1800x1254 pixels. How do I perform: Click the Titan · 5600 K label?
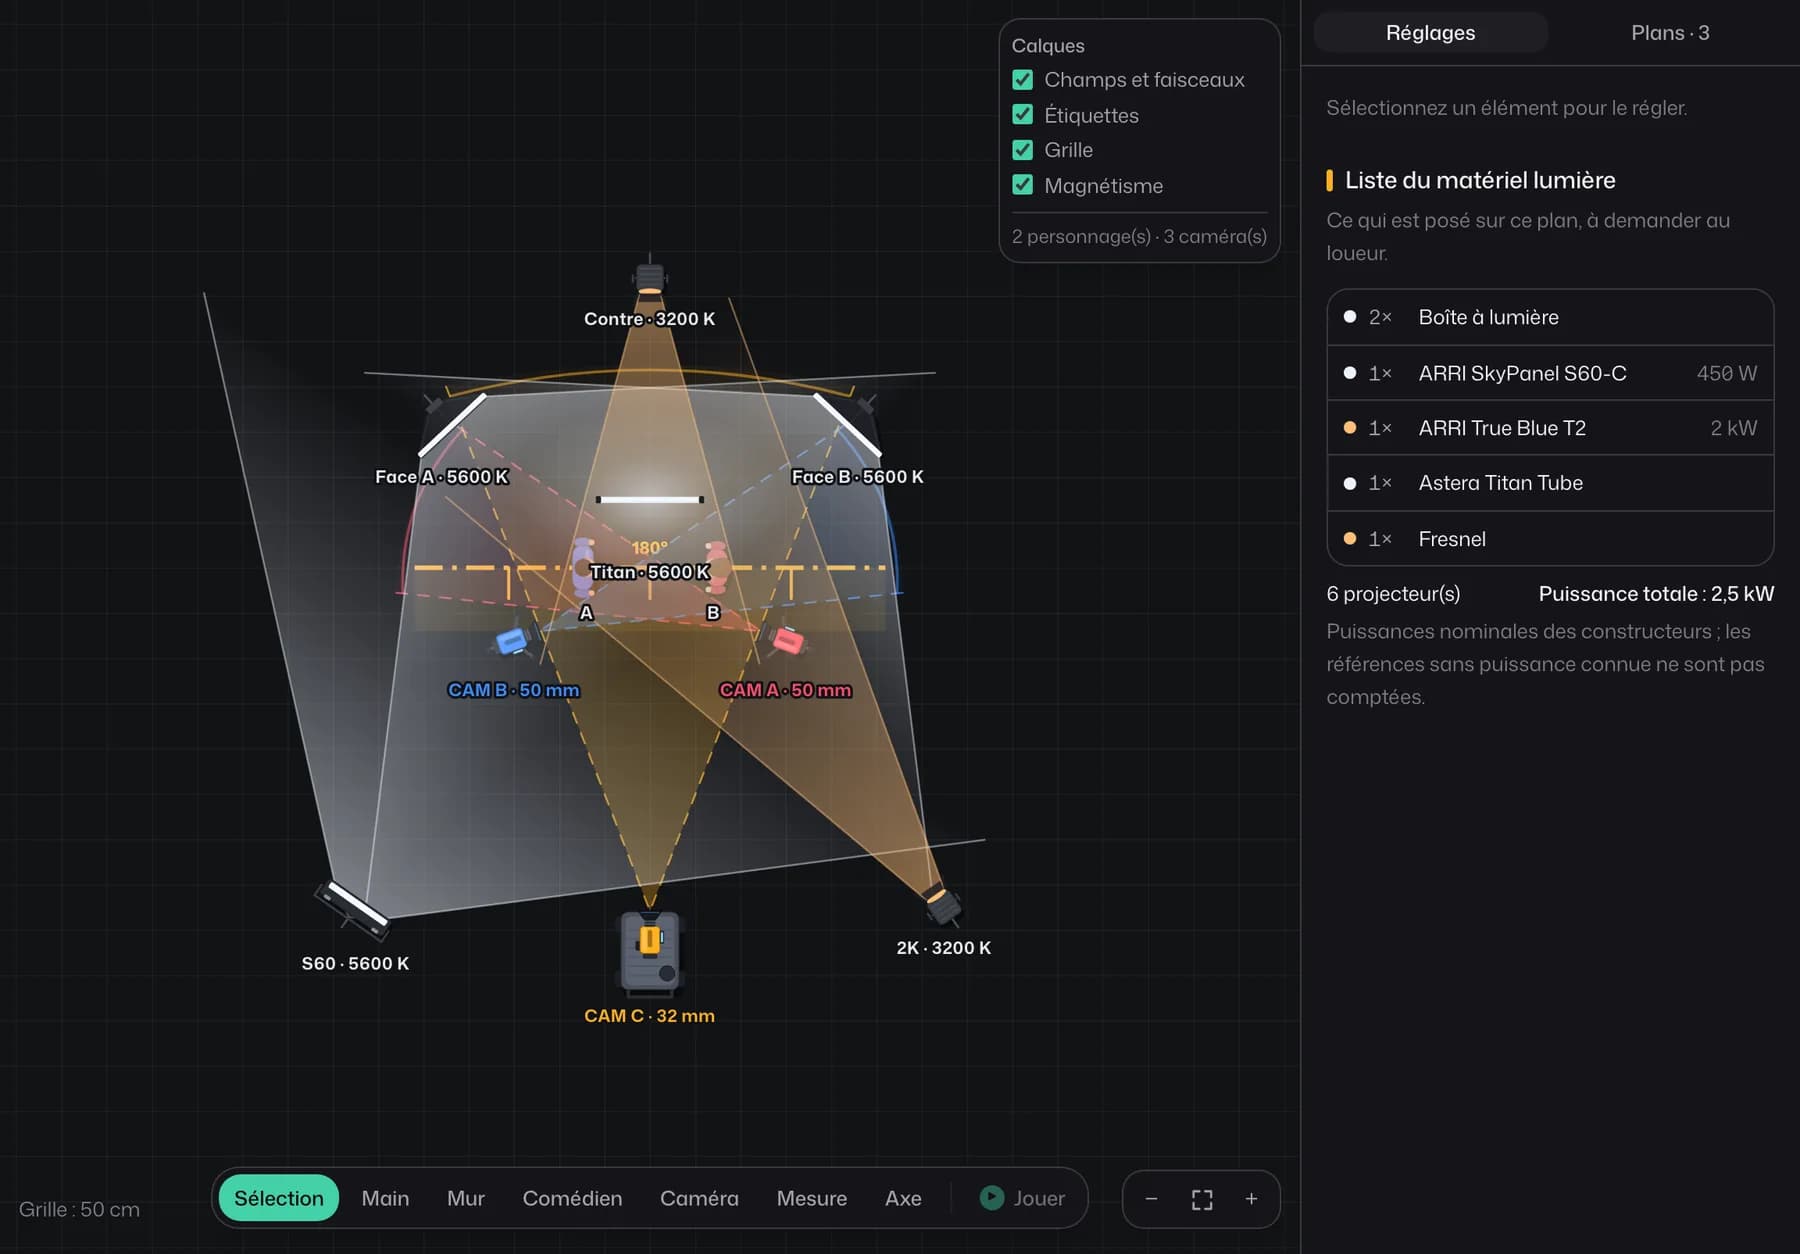(x=650, y=572)
